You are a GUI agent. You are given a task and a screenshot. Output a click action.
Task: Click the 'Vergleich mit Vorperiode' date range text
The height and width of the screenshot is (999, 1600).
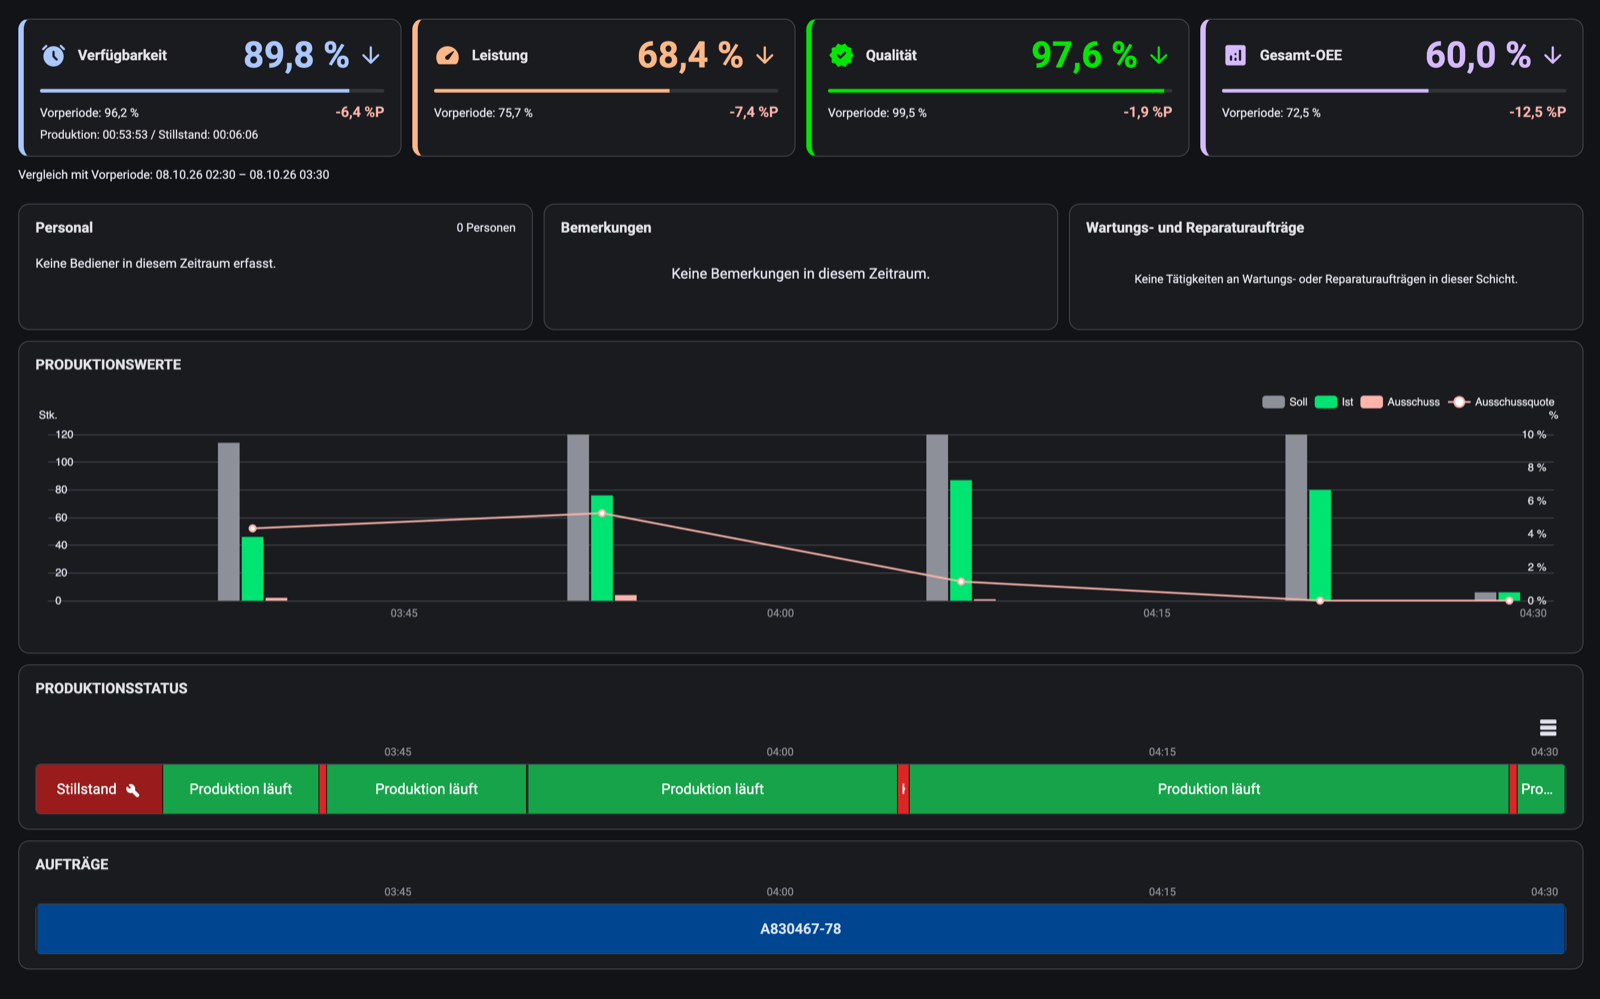[174, 175]
